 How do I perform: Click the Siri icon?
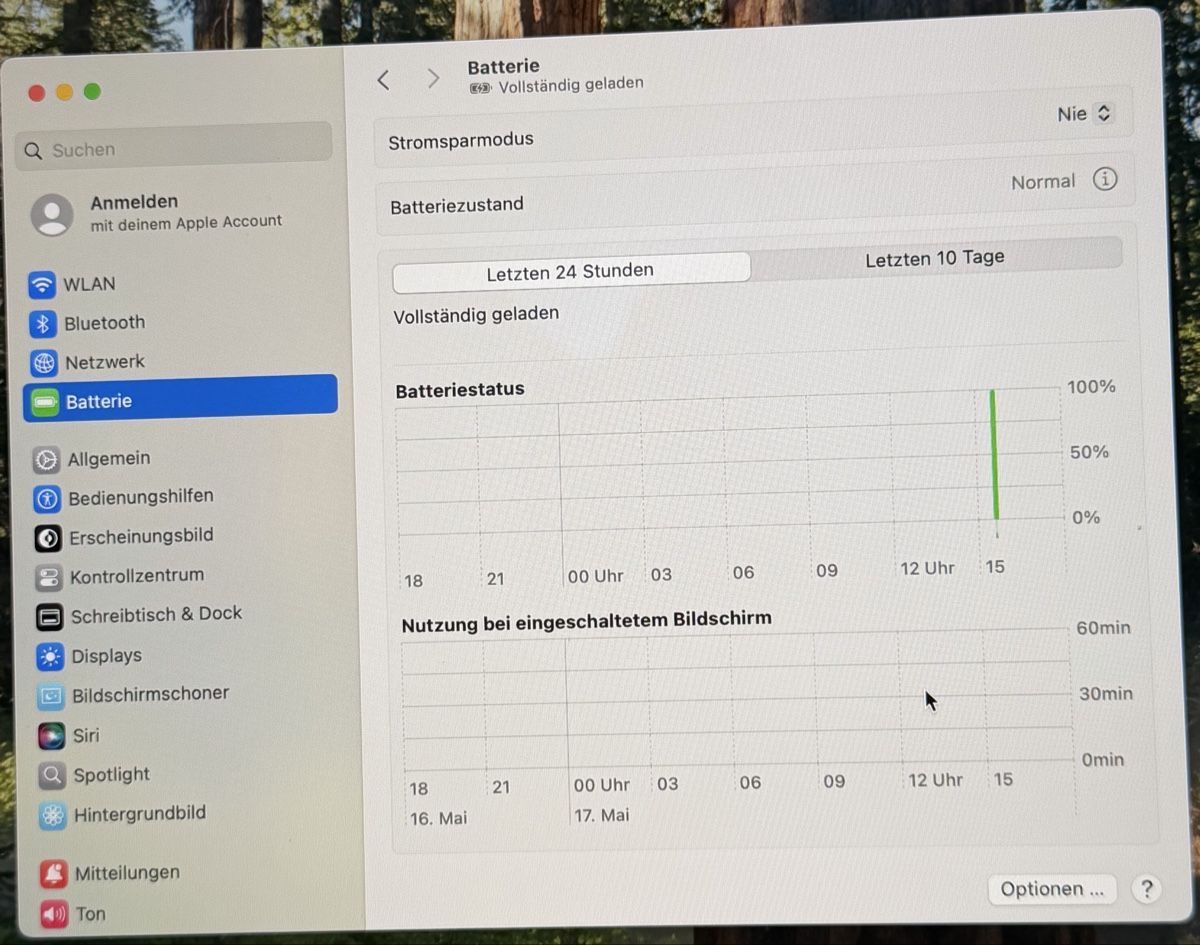click(52, 737)
